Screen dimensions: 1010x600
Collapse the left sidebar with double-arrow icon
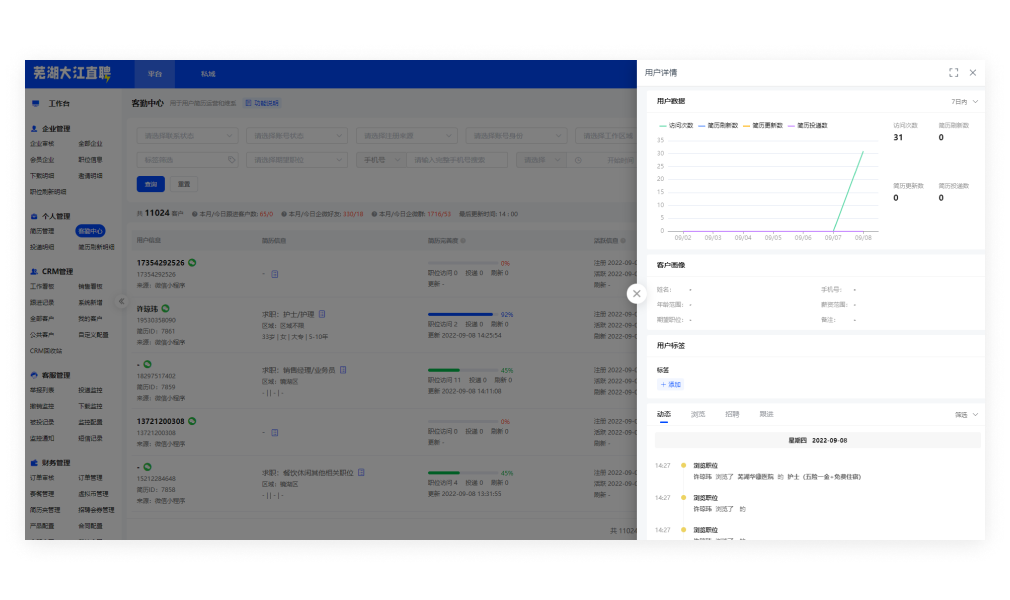[x=121, y=300]
